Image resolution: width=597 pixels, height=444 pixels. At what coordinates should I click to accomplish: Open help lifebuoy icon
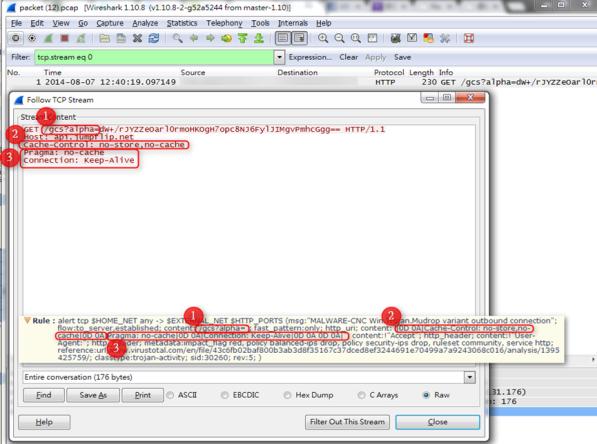click(x=469, y=38)
